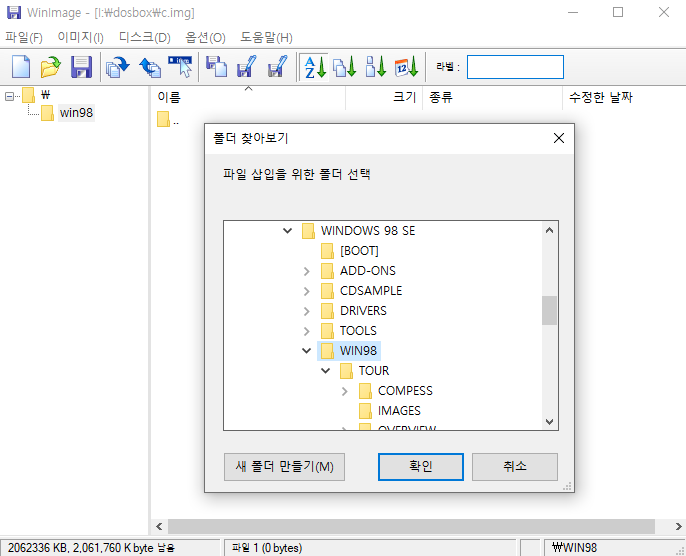Select the TOUR folder
Image resolution: width=686 pixels, height=556 pixels.
click(x=374, y=371)
